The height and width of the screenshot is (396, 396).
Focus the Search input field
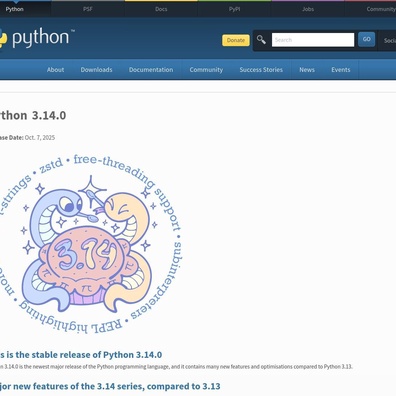coord(313,40)
